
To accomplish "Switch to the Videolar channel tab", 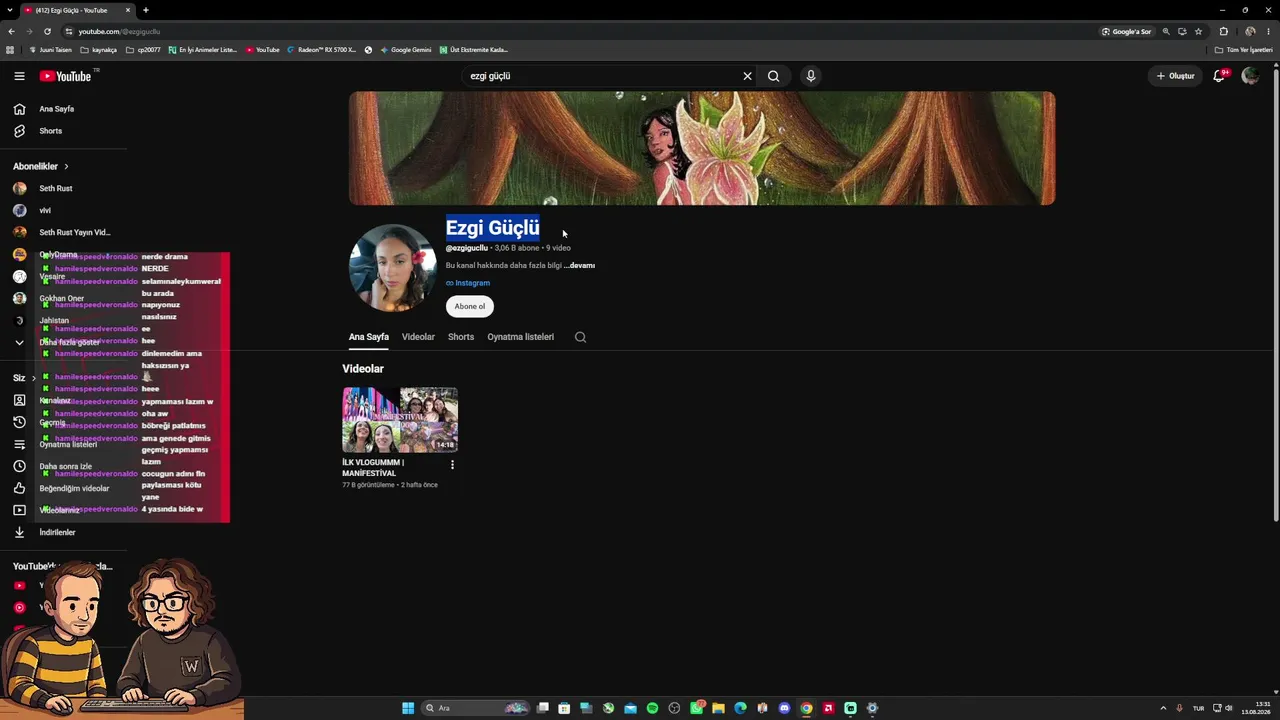I will 418,337.
